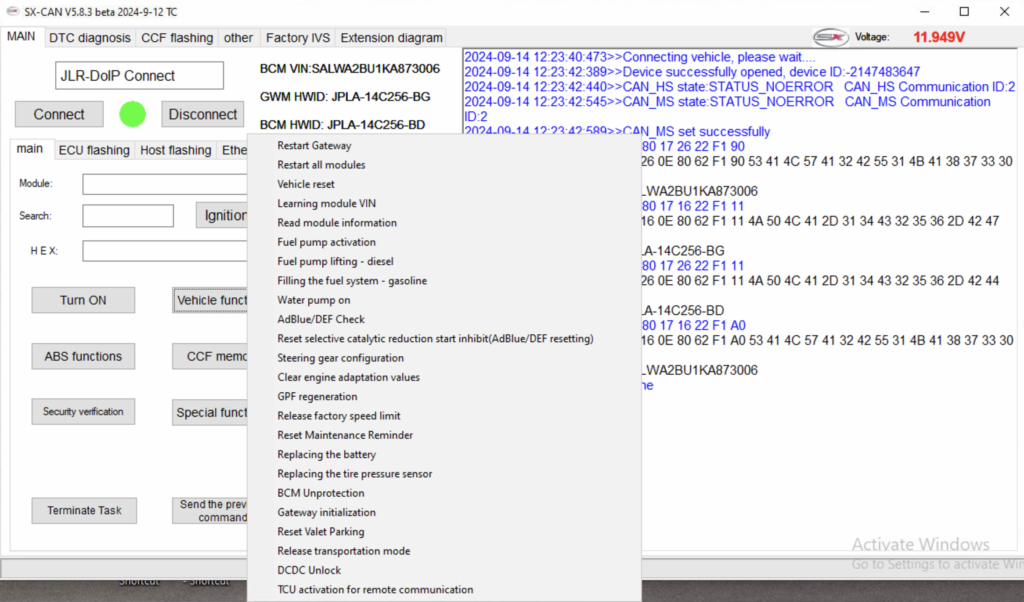
Task: Click the green connection status indicator
Action: [x=132, y=114]
